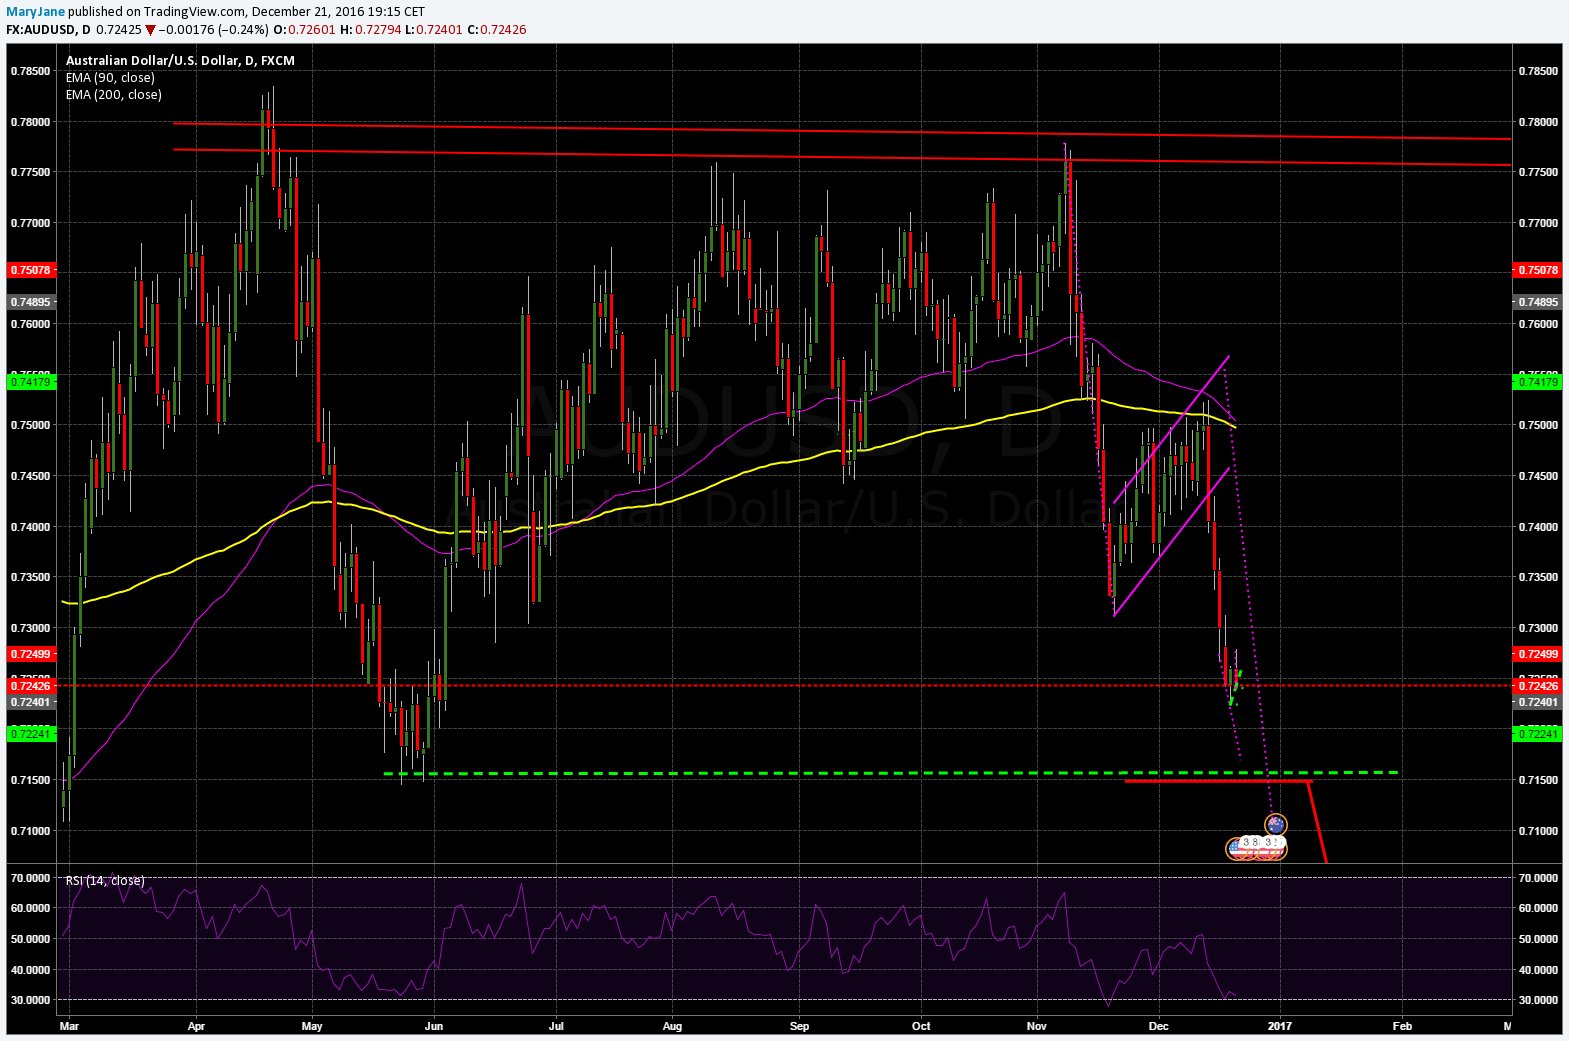Click the Sep label on time axis
The height and width of the screenshot is (1041, 1569).
(799, 1026)
